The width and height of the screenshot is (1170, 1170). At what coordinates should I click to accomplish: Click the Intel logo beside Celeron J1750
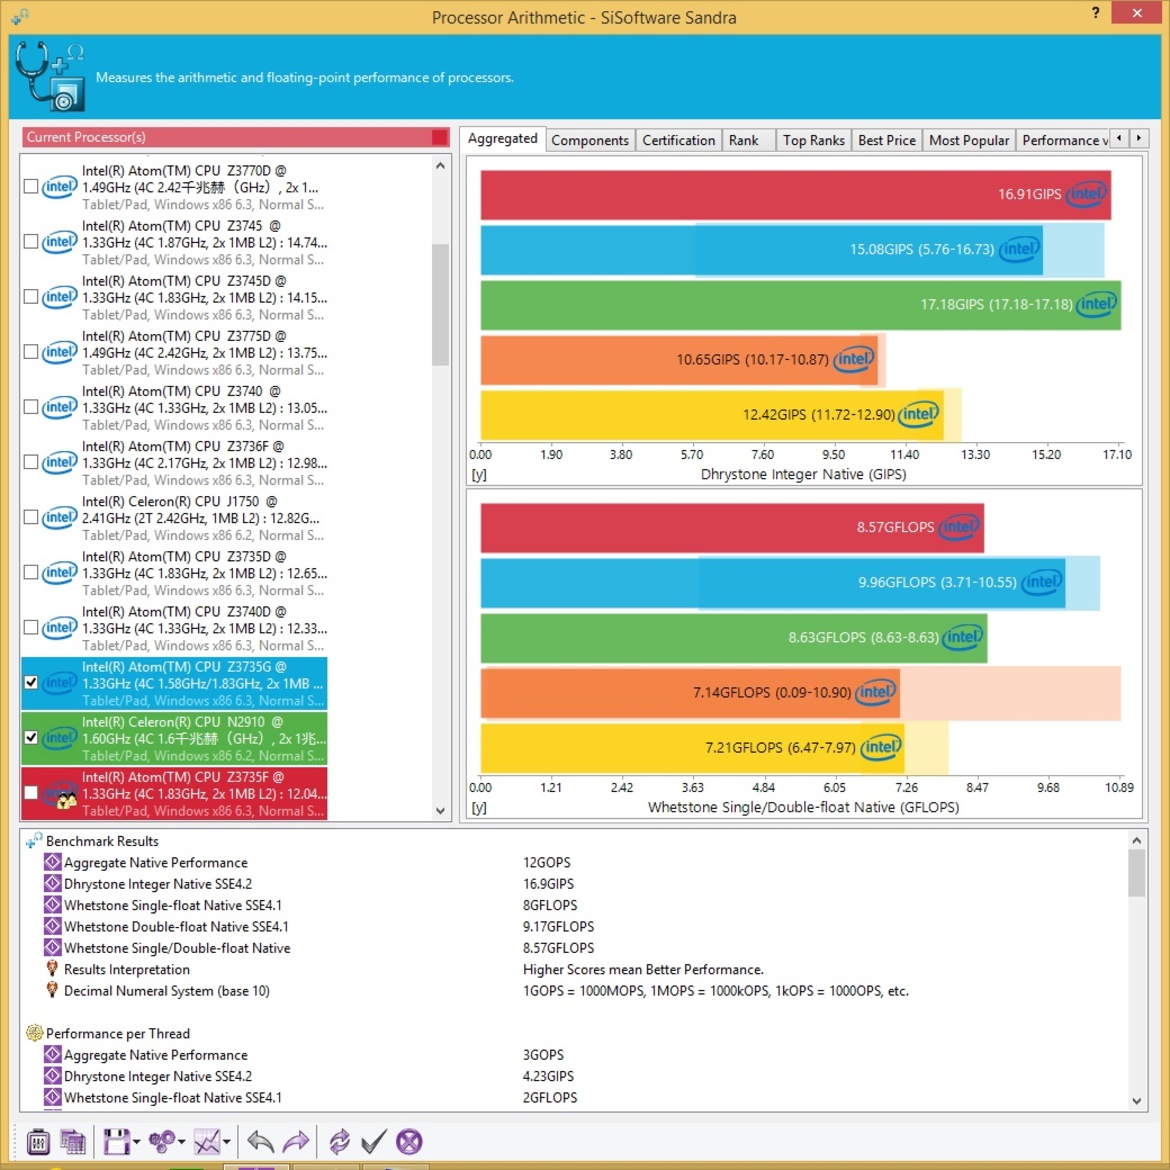click(60, 517)
